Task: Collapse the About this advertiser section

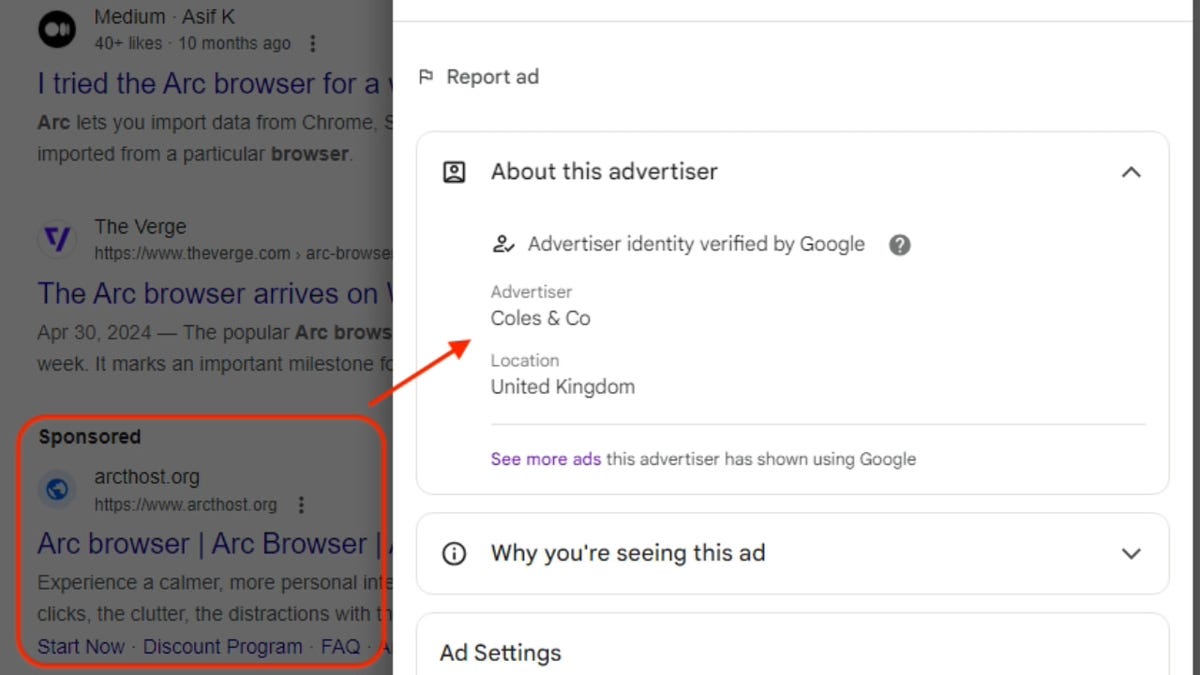Action: (1131, 171)
